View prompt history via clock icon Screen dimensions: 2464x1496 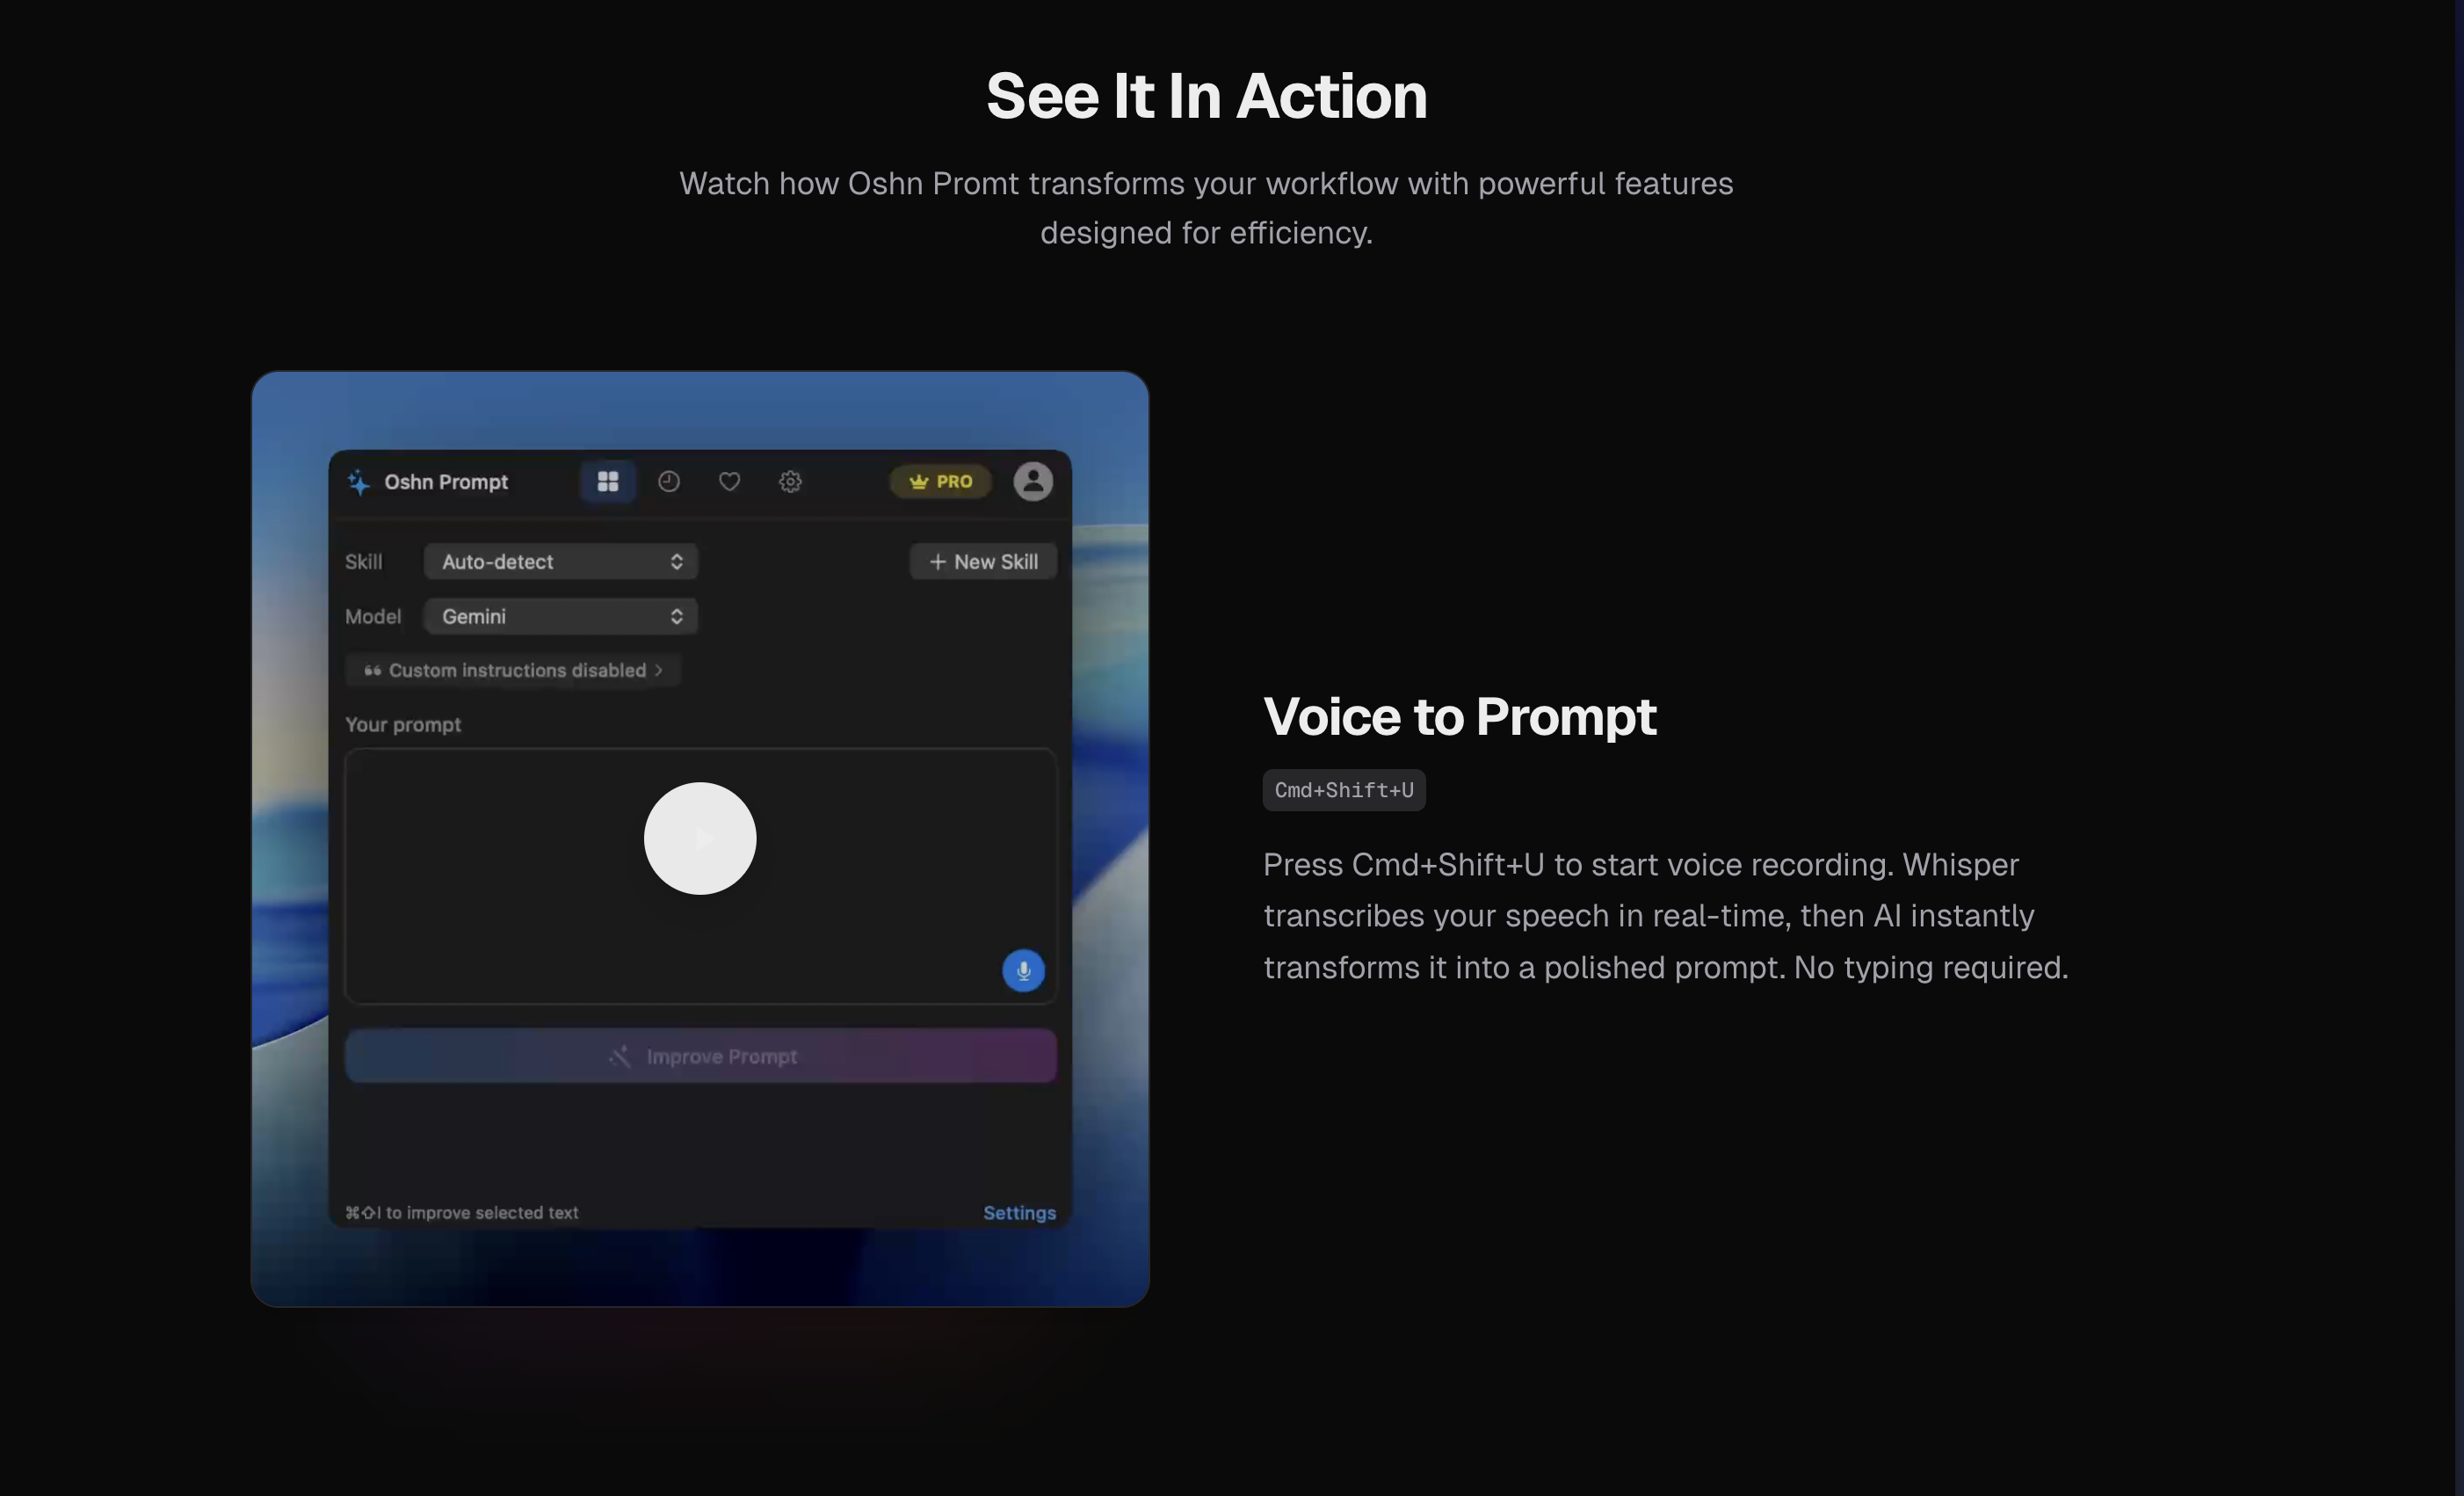pos(668,481)
